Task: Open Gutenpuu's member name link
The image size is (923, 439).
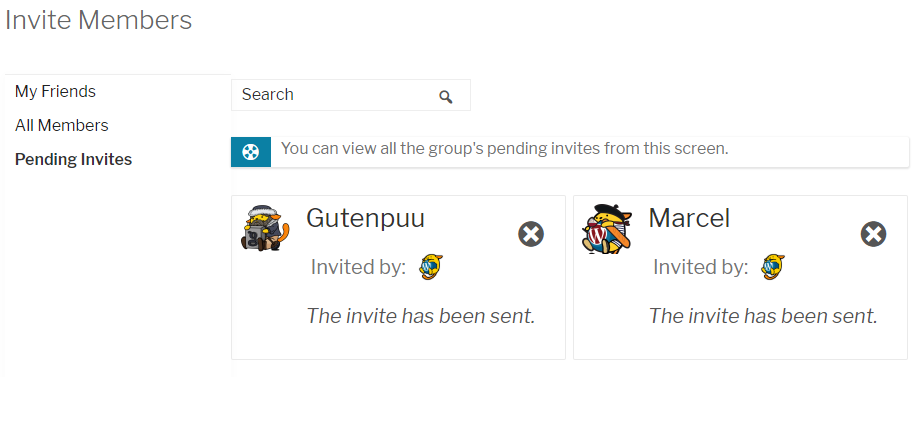Action: pyautogui.click(x=366, y=218)
